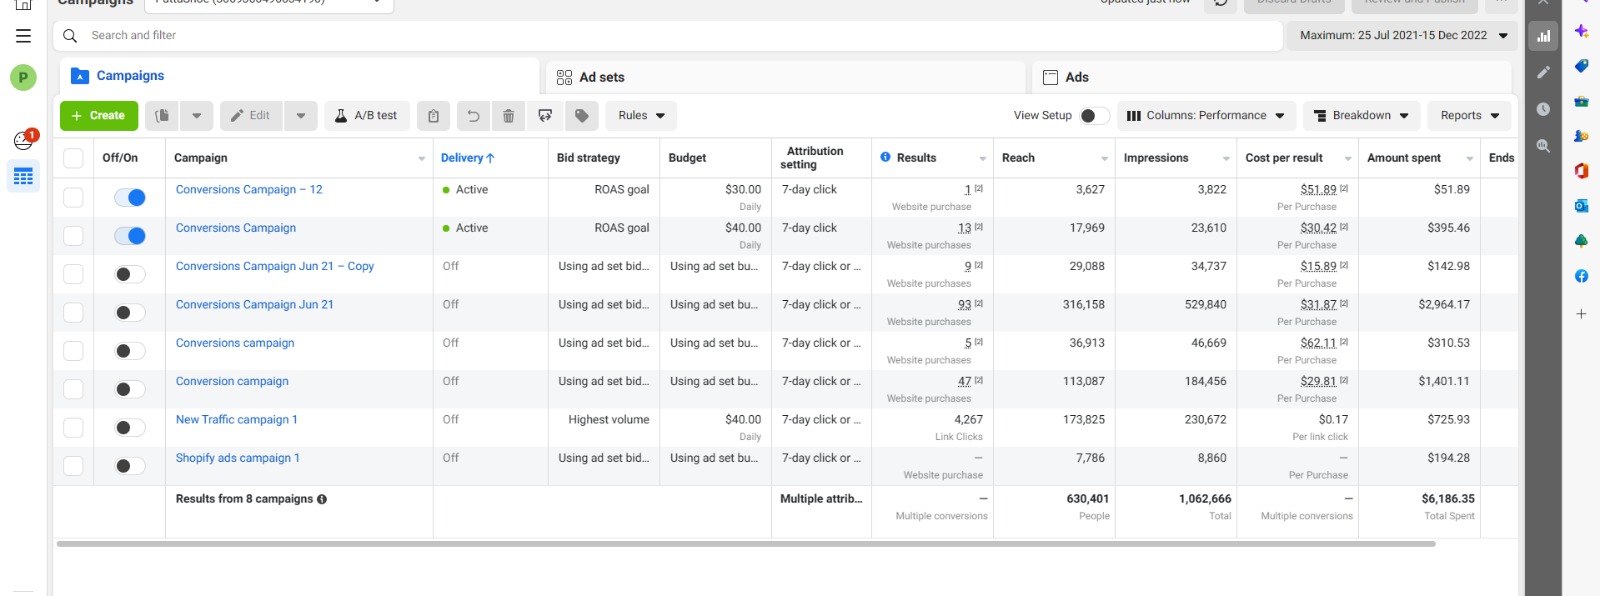Open Conversions Campaign Jun 21 – Copy link
This screenshot has height=596, width=1600.
(275, 267)
